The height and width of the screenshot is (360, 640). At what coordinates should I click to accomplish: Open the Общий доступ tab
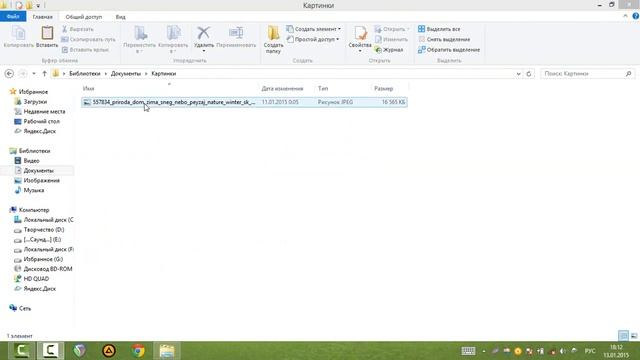[x=84, y=17]
